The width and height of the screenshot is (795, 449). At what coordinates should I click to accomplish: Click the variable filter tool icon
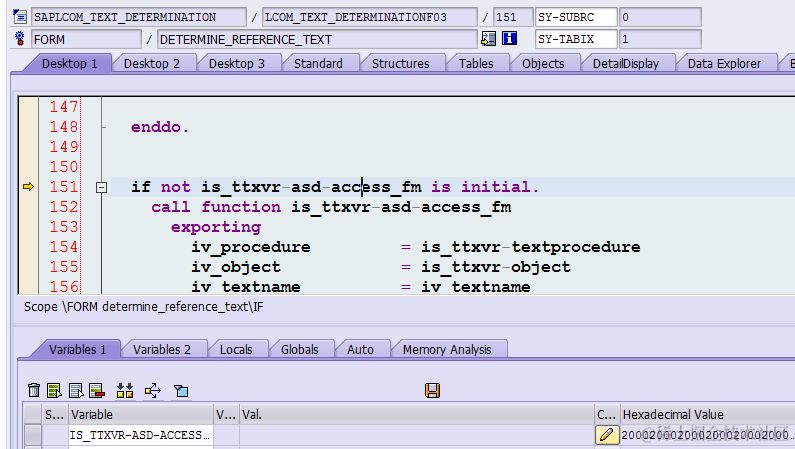181,390
